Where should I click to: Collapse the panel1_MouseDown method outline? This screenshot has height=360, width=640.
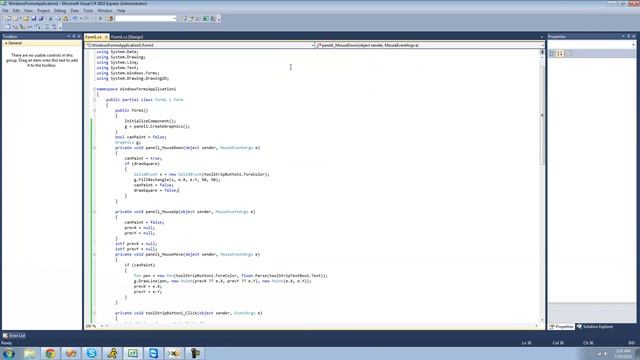[x=94, y=148]
